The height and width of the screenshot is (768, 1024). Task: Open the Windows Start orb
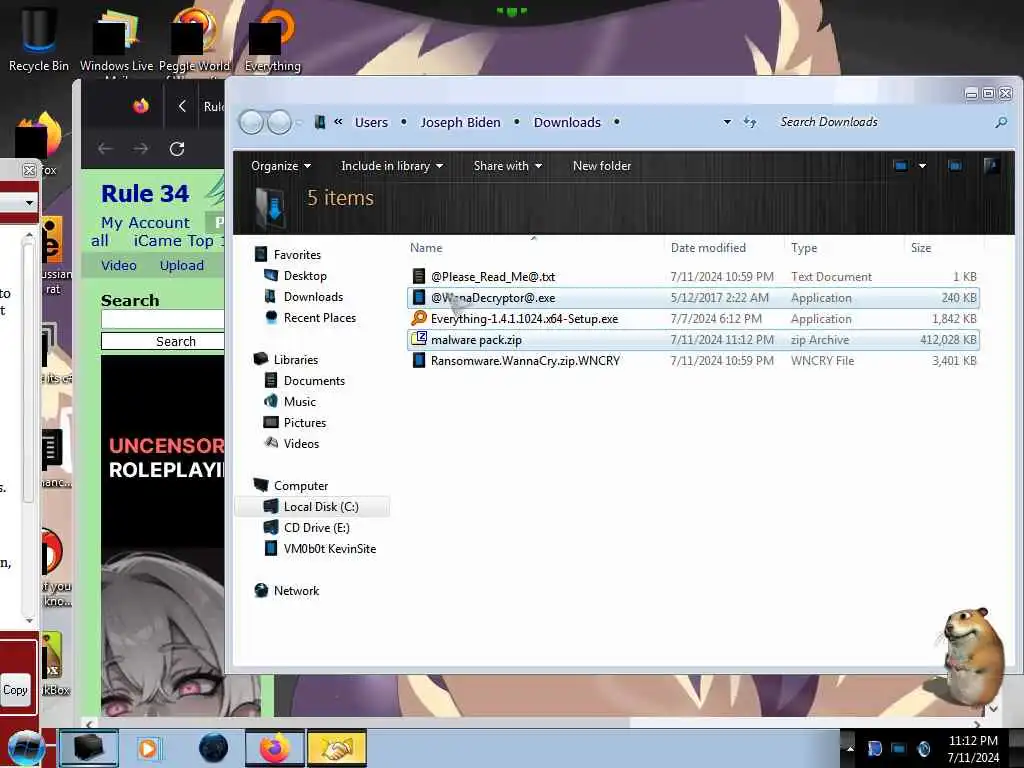(26, 748)
